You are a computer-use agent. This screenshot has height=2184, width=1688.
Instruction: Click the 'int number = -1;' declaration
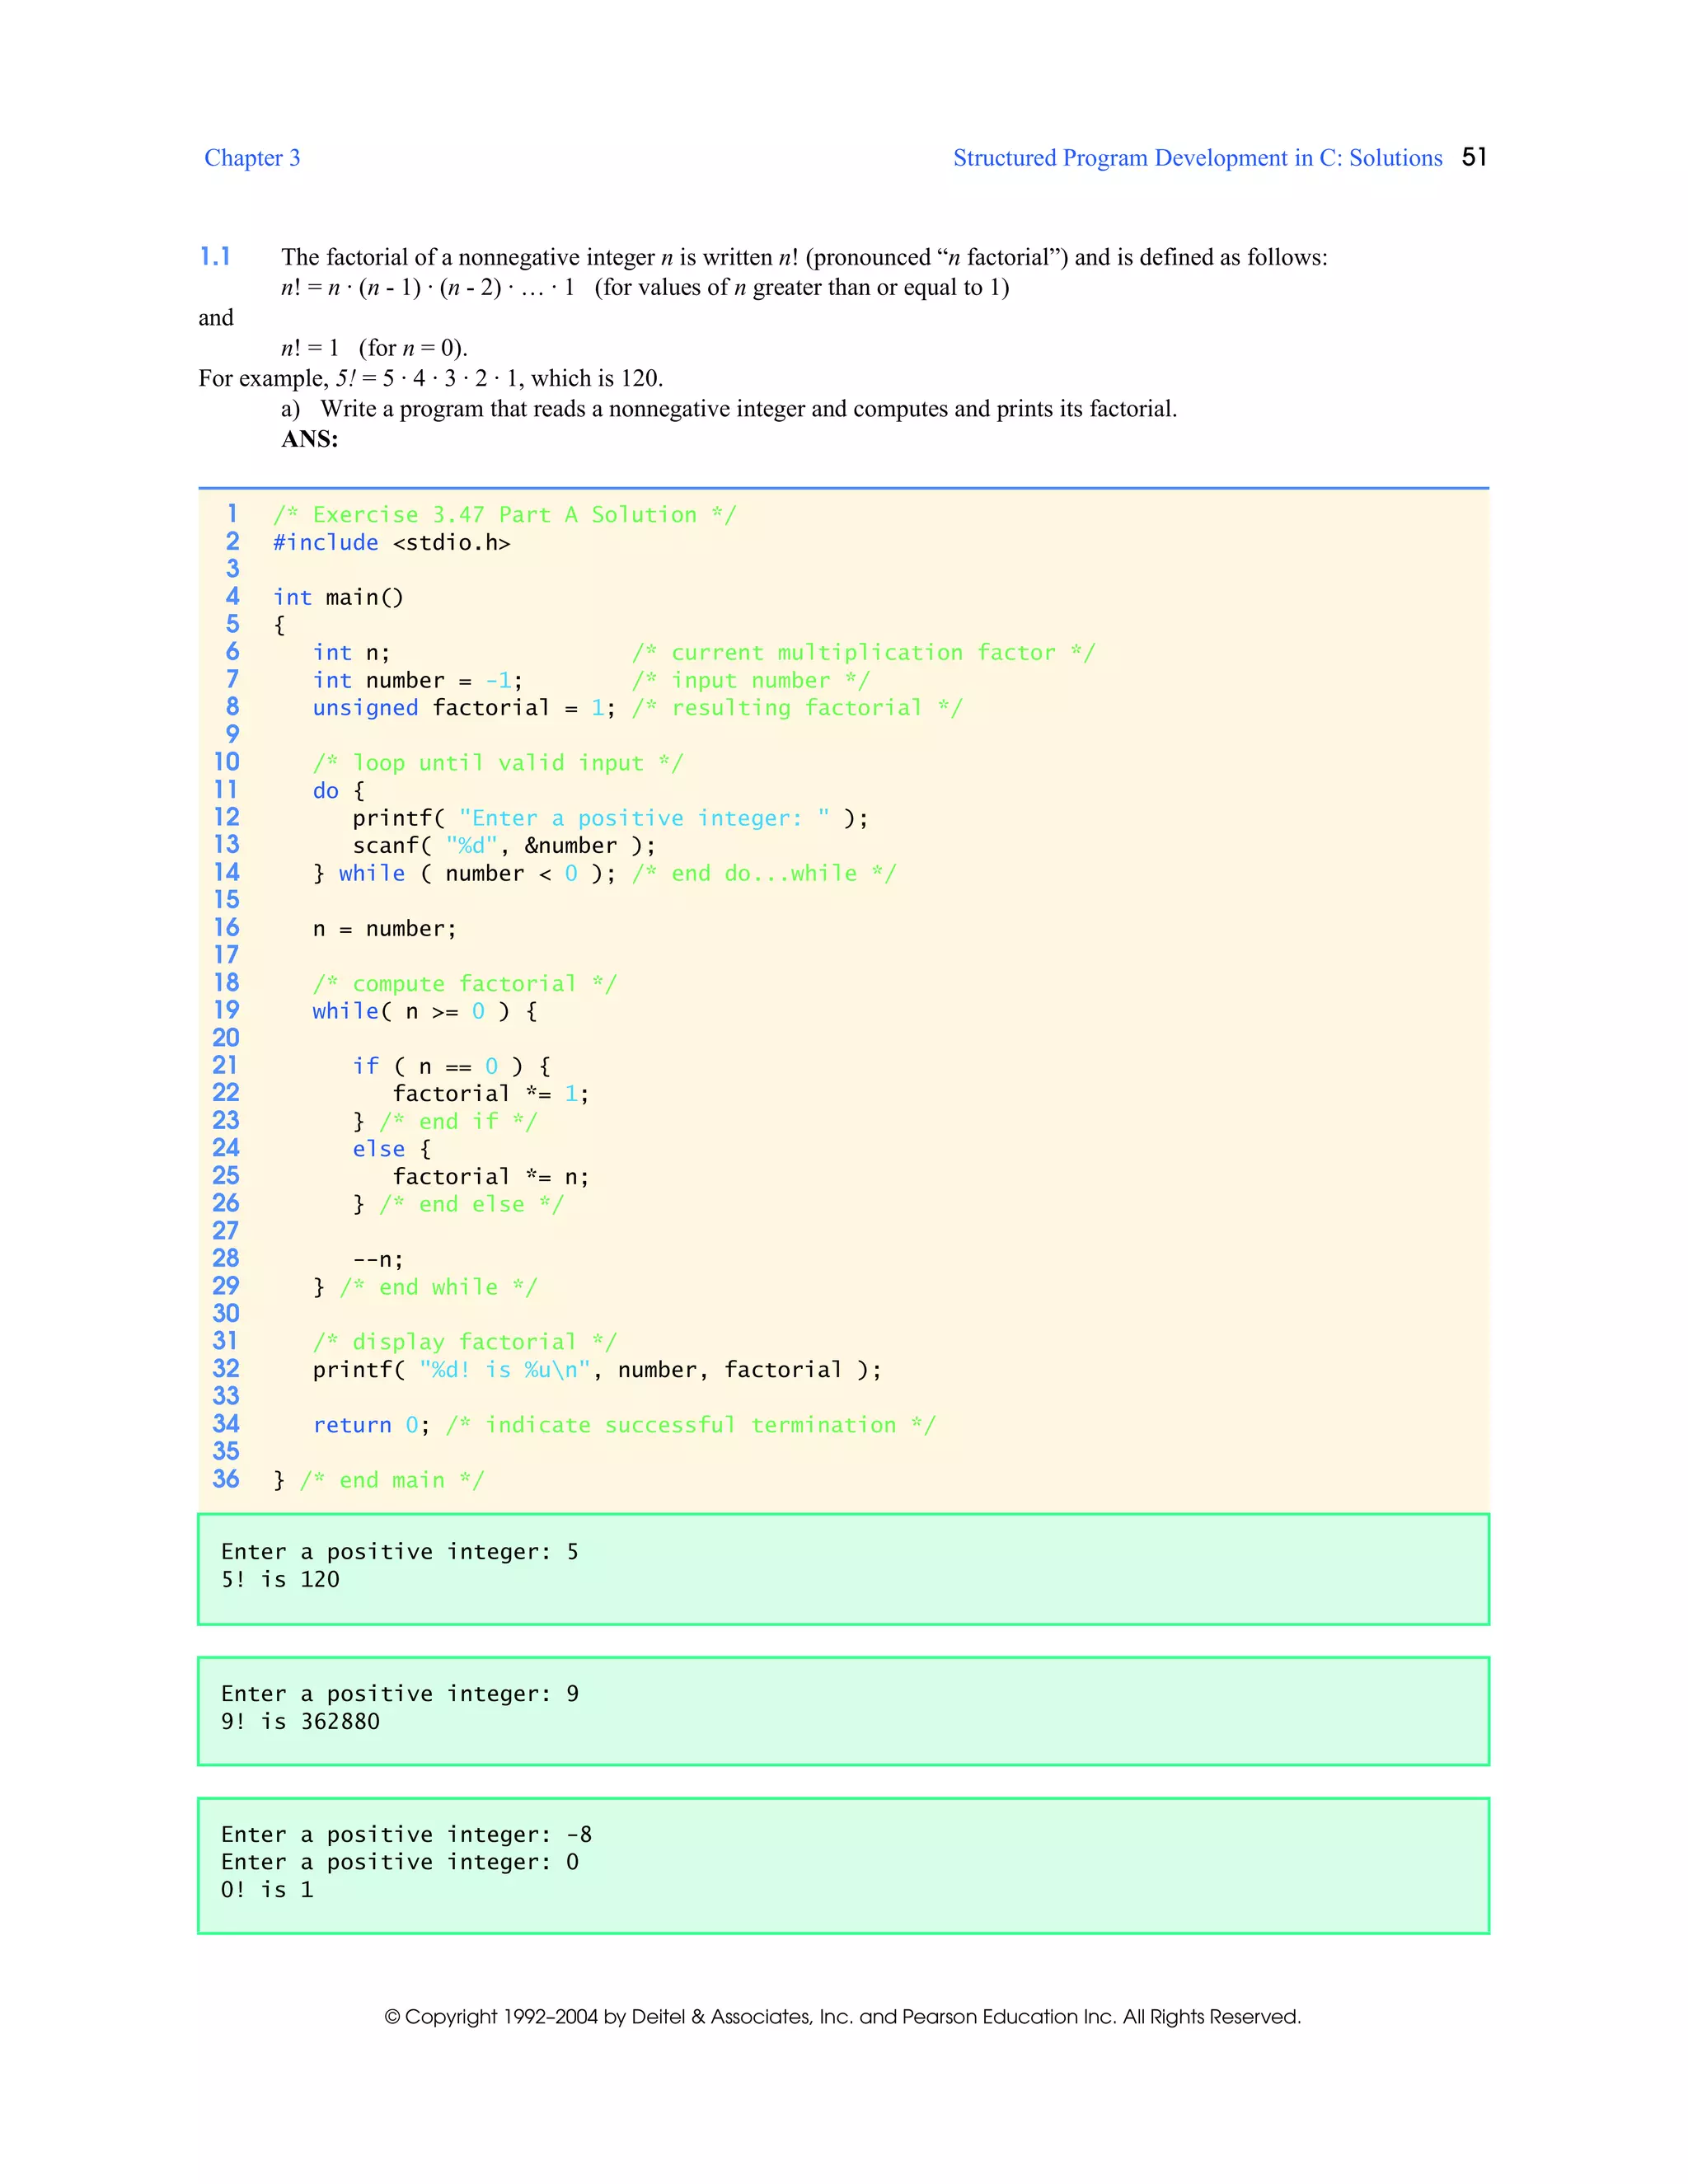point(417,681)
